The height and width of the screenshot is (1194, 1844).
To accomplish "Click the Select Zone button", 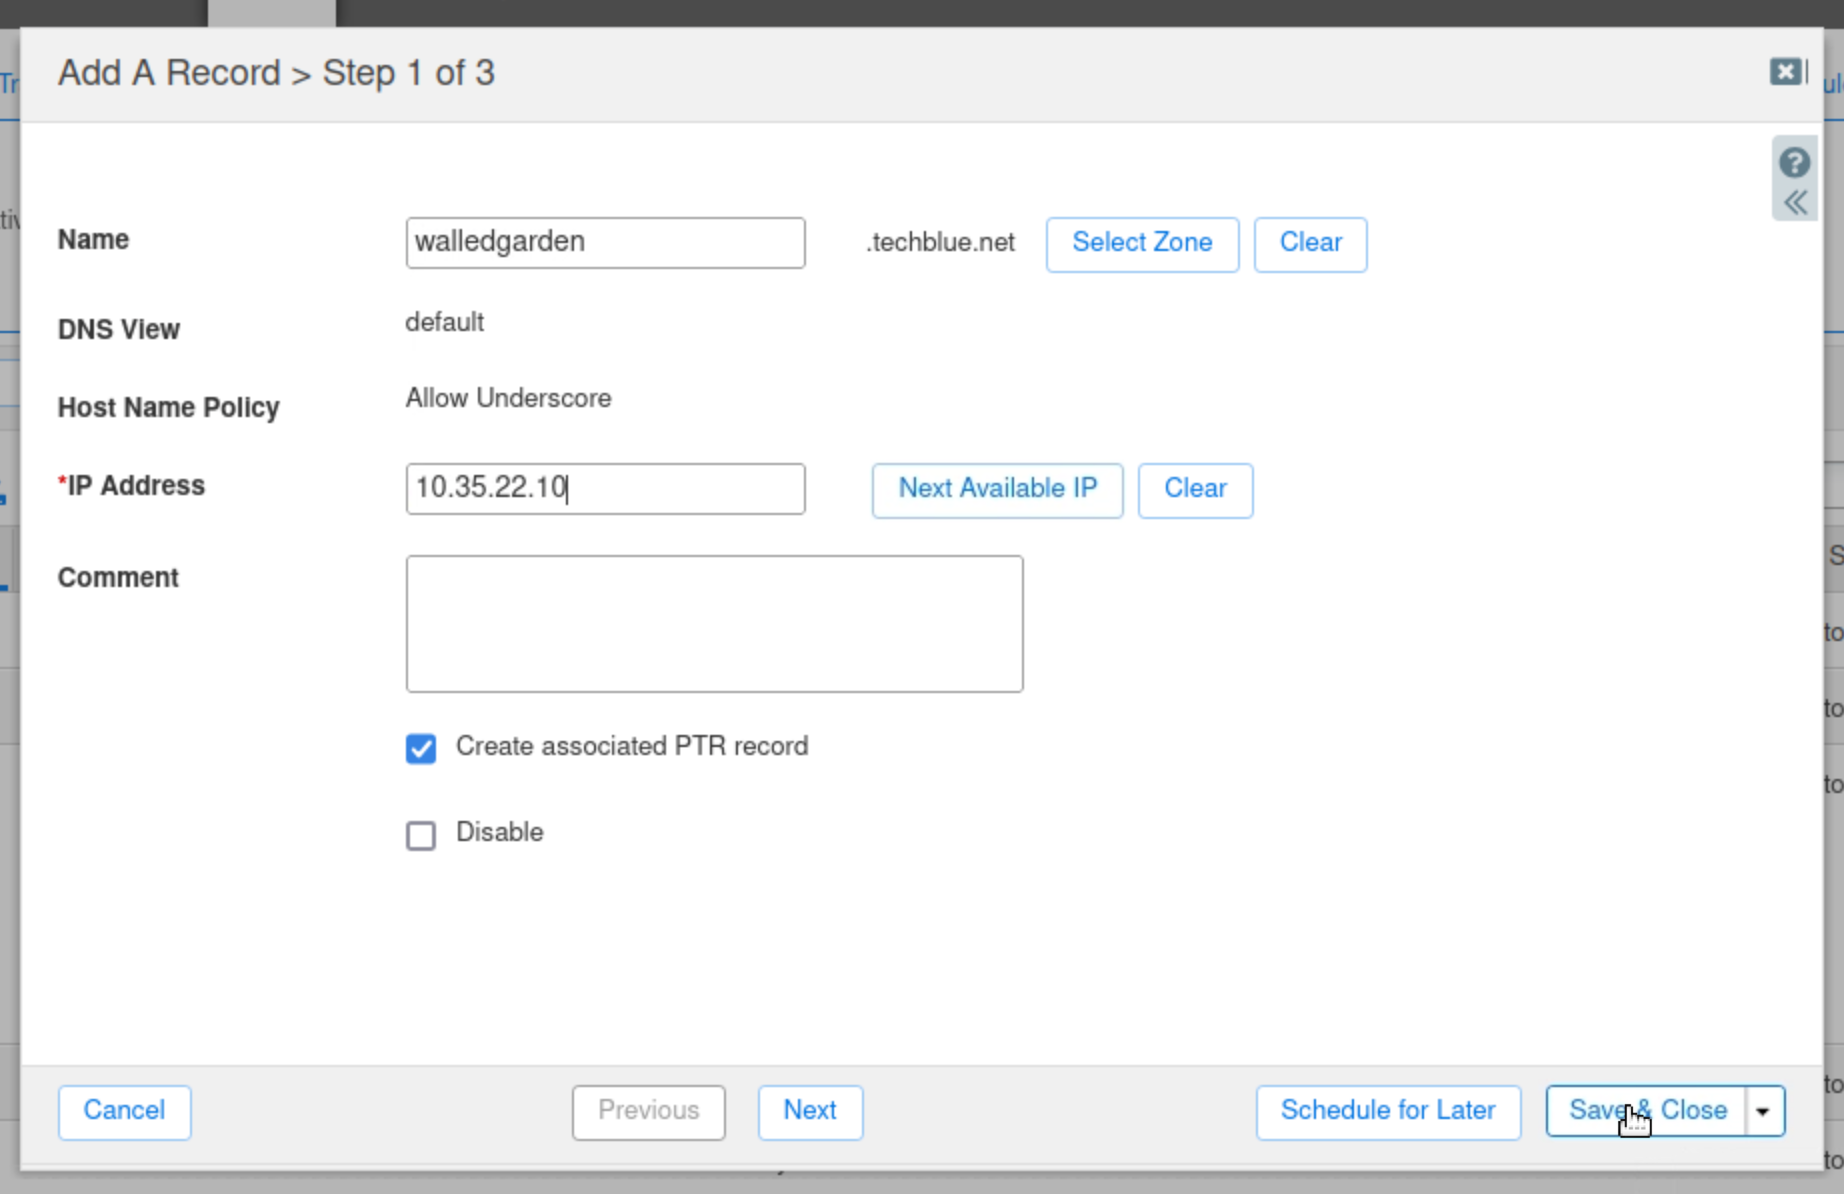I will pos(1142,244).
